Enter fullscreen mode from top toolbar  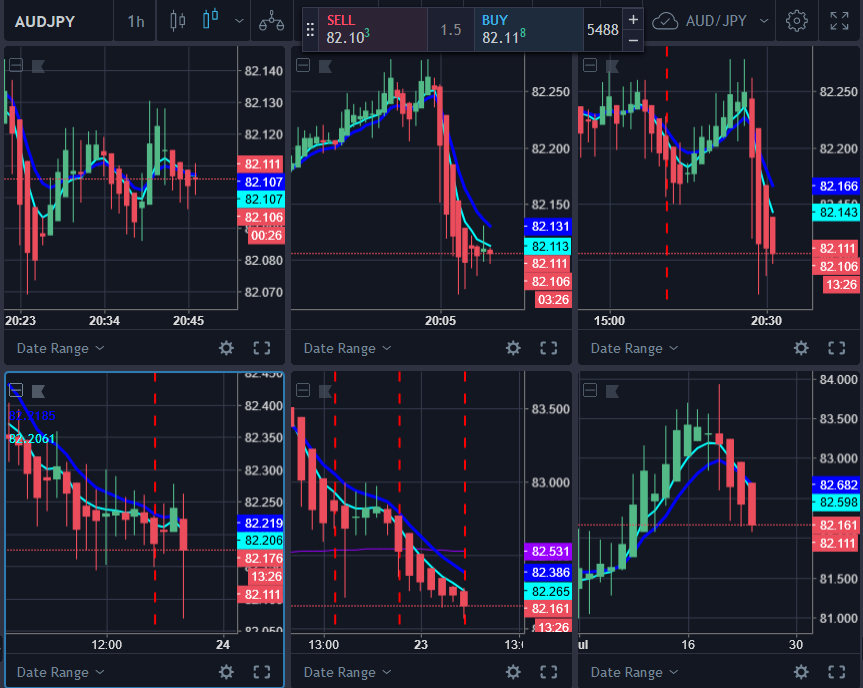click(x=840, y=20)
